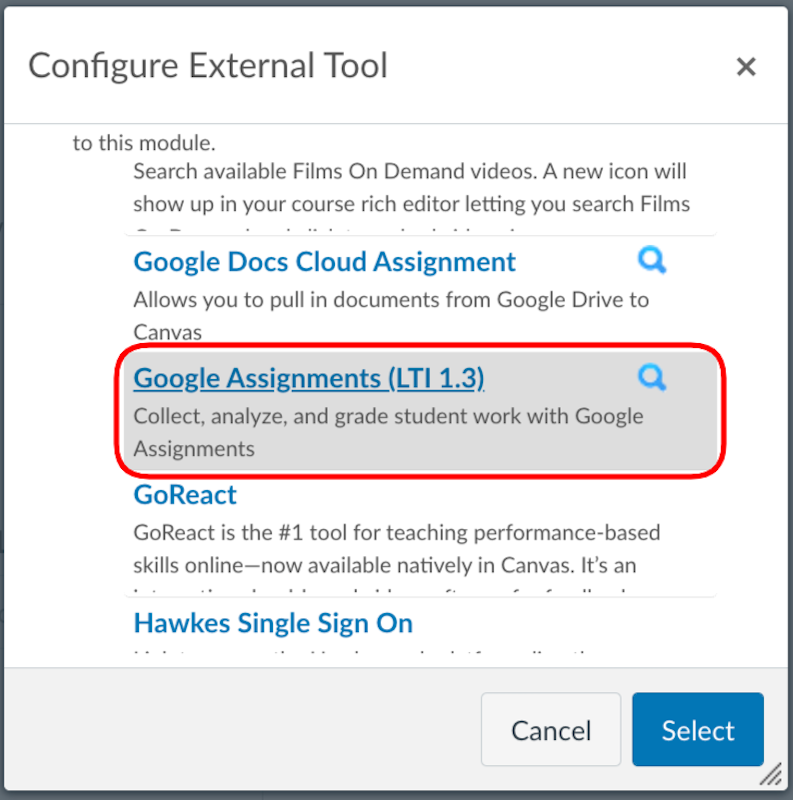This screenshot has height=800, width=793.
Task: Close the Configure External Tool dialog
Action: (745, 67)
